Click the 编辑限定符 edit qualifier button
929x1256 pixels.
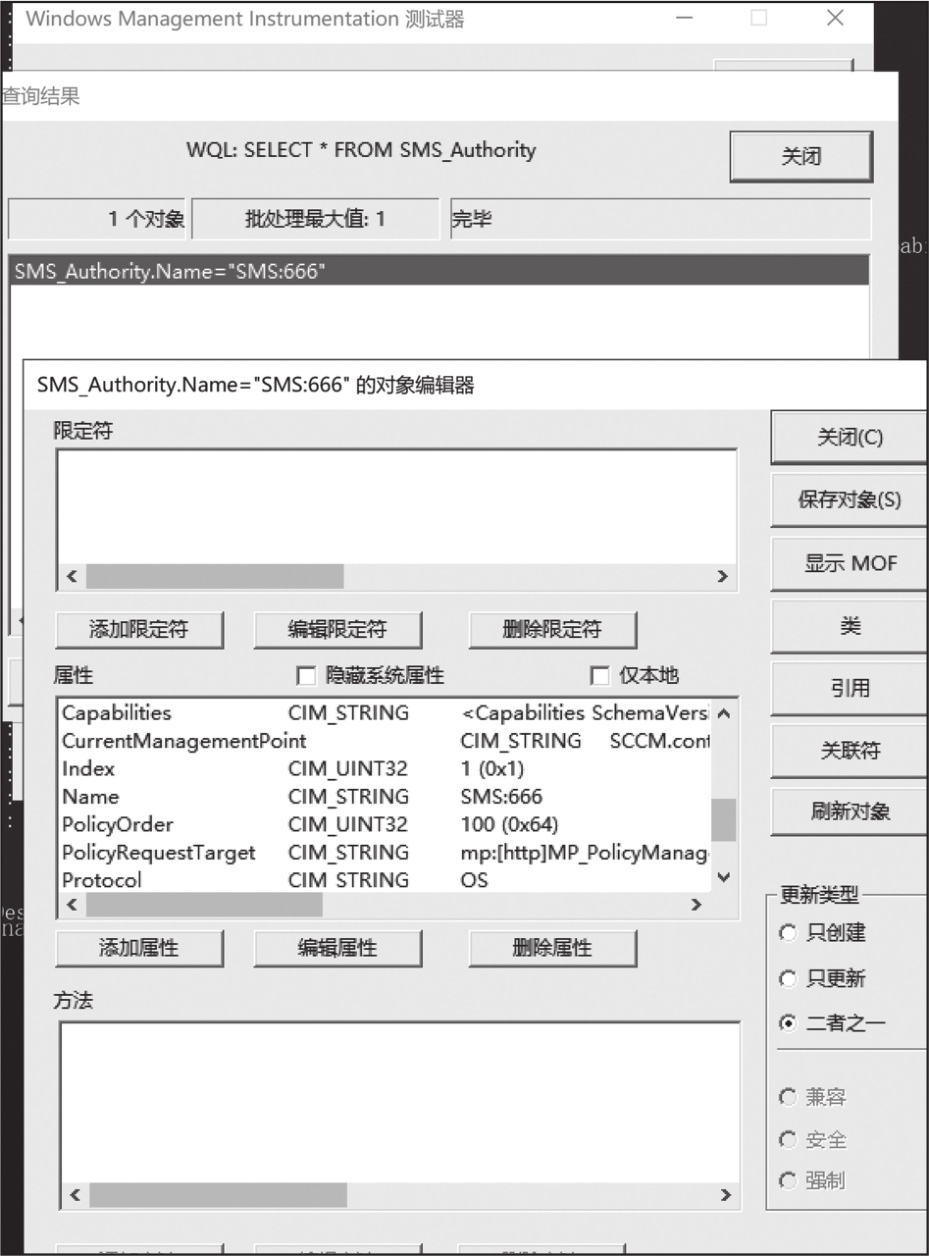338,629
